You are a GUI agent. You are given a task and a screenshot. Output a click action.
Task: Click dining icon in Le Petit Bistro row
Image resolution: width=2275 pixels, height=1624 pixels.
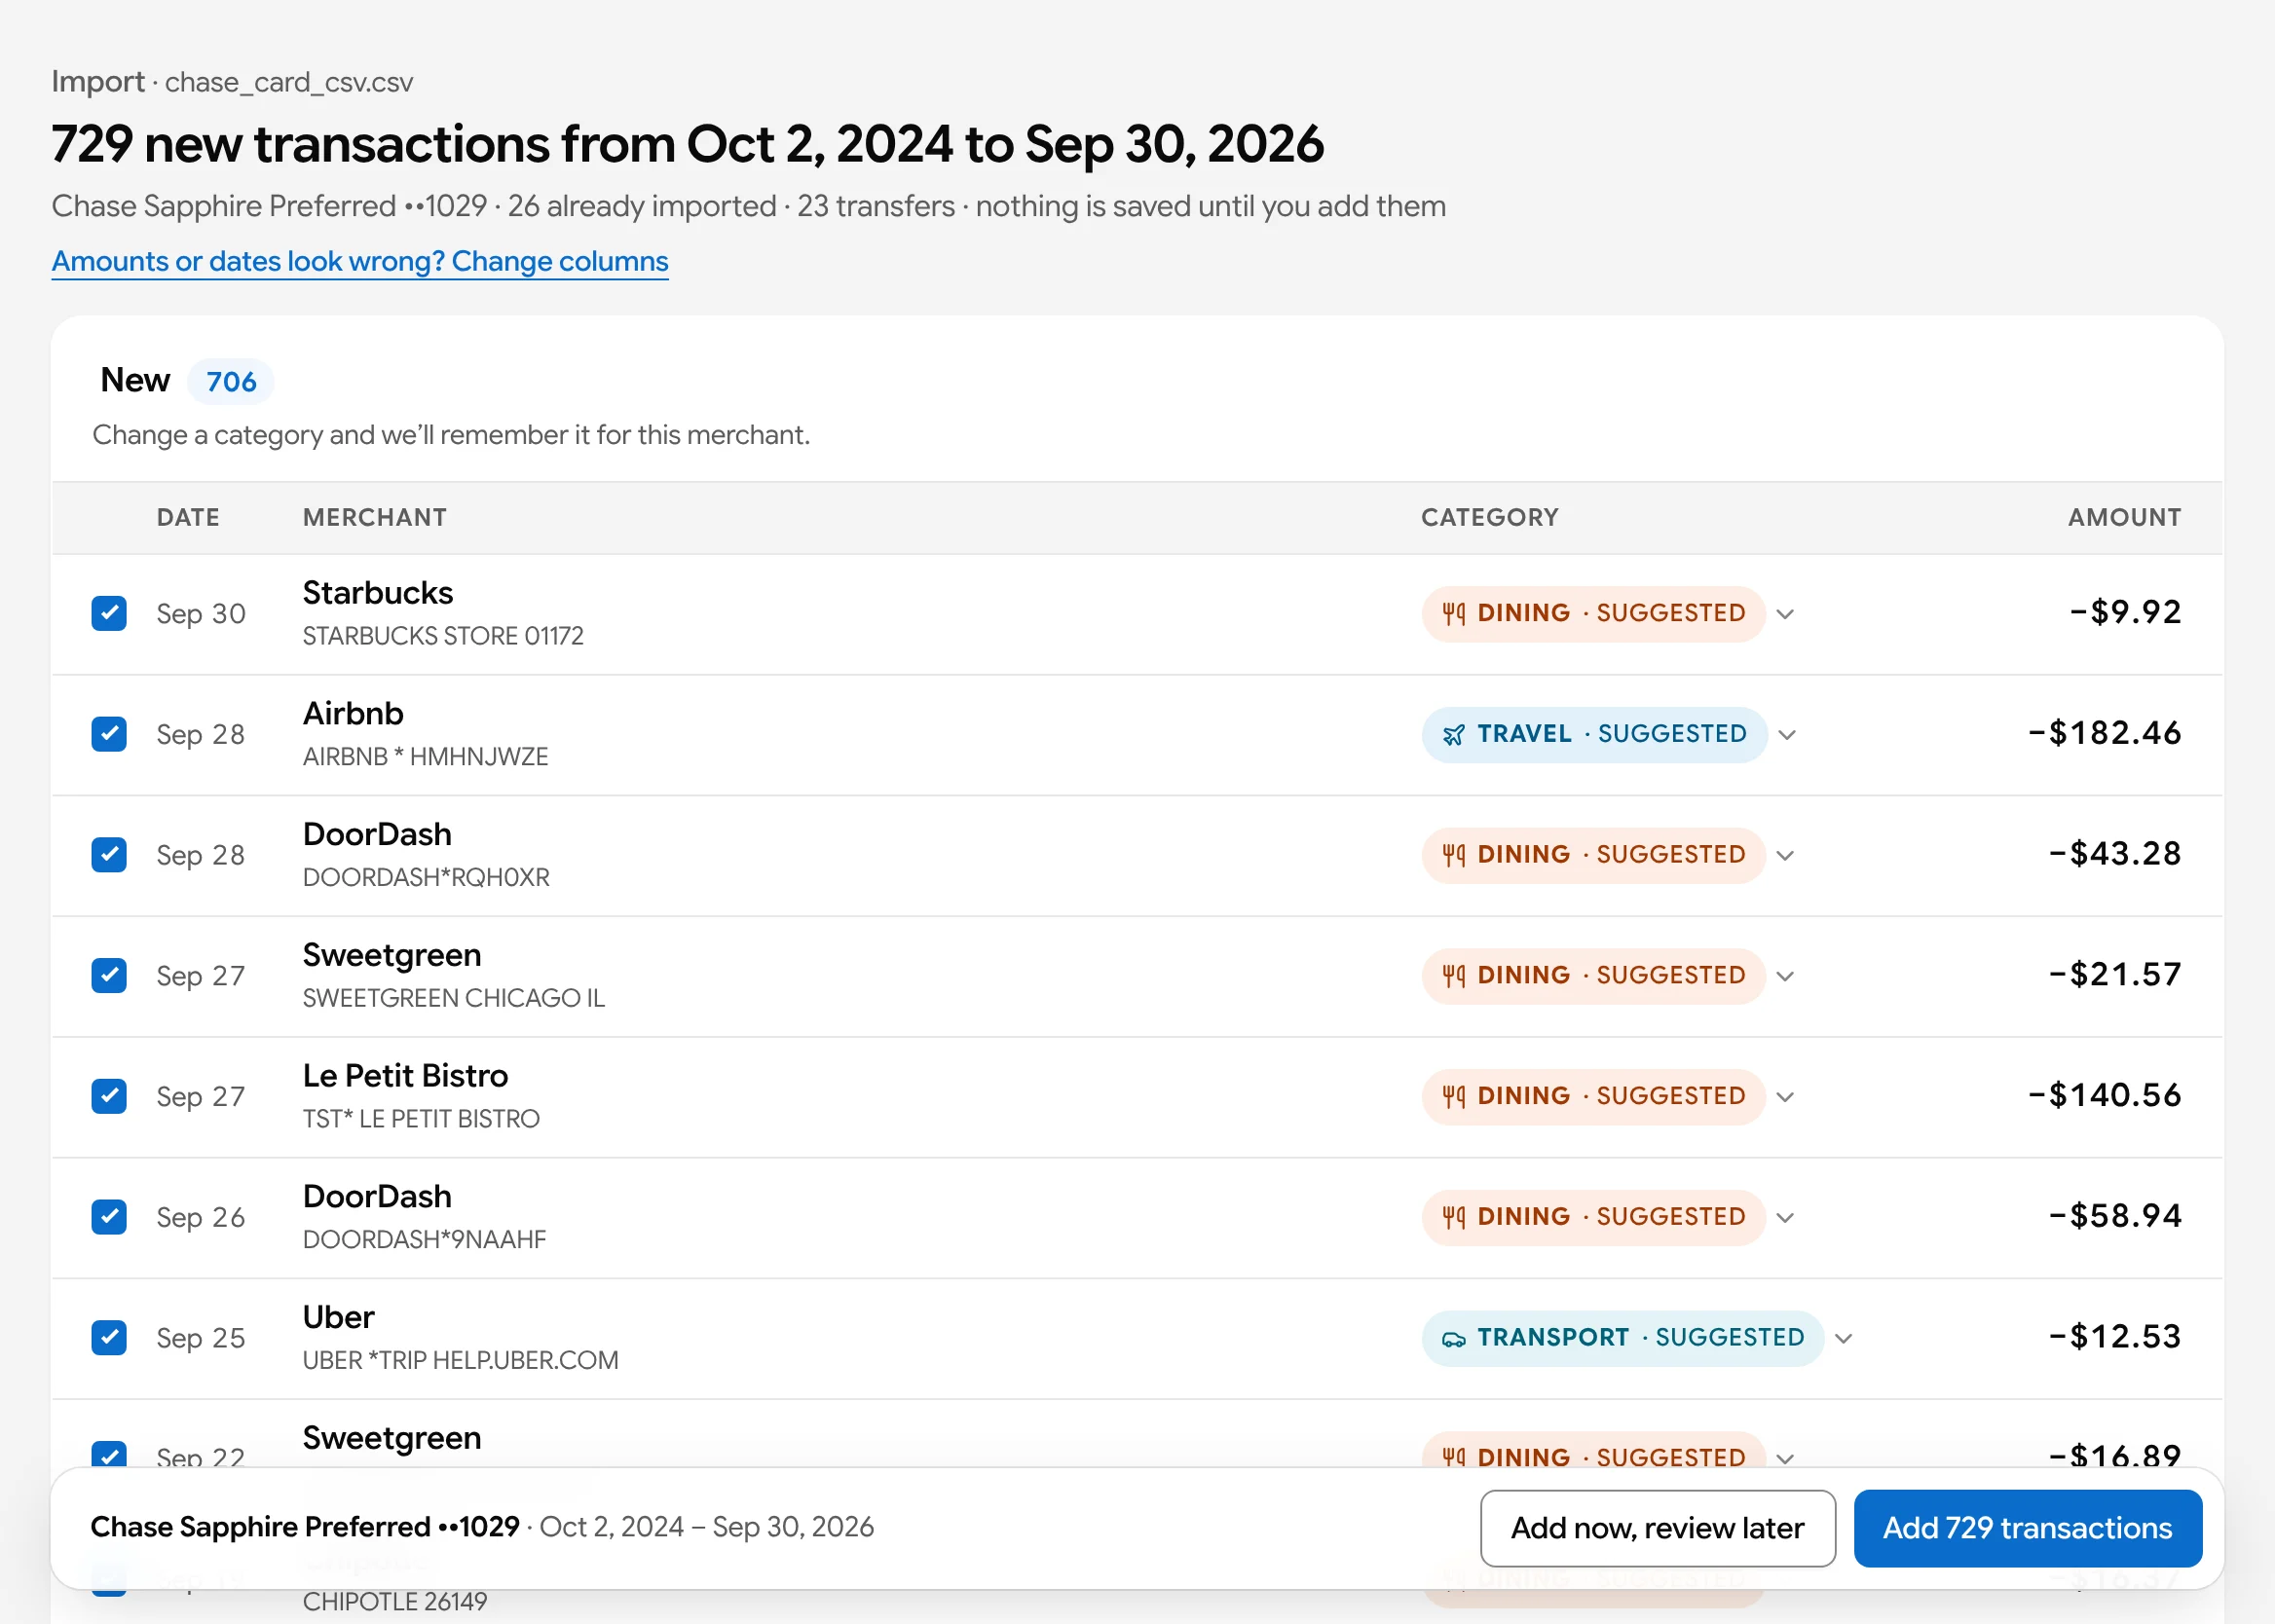[1454, 1096]
